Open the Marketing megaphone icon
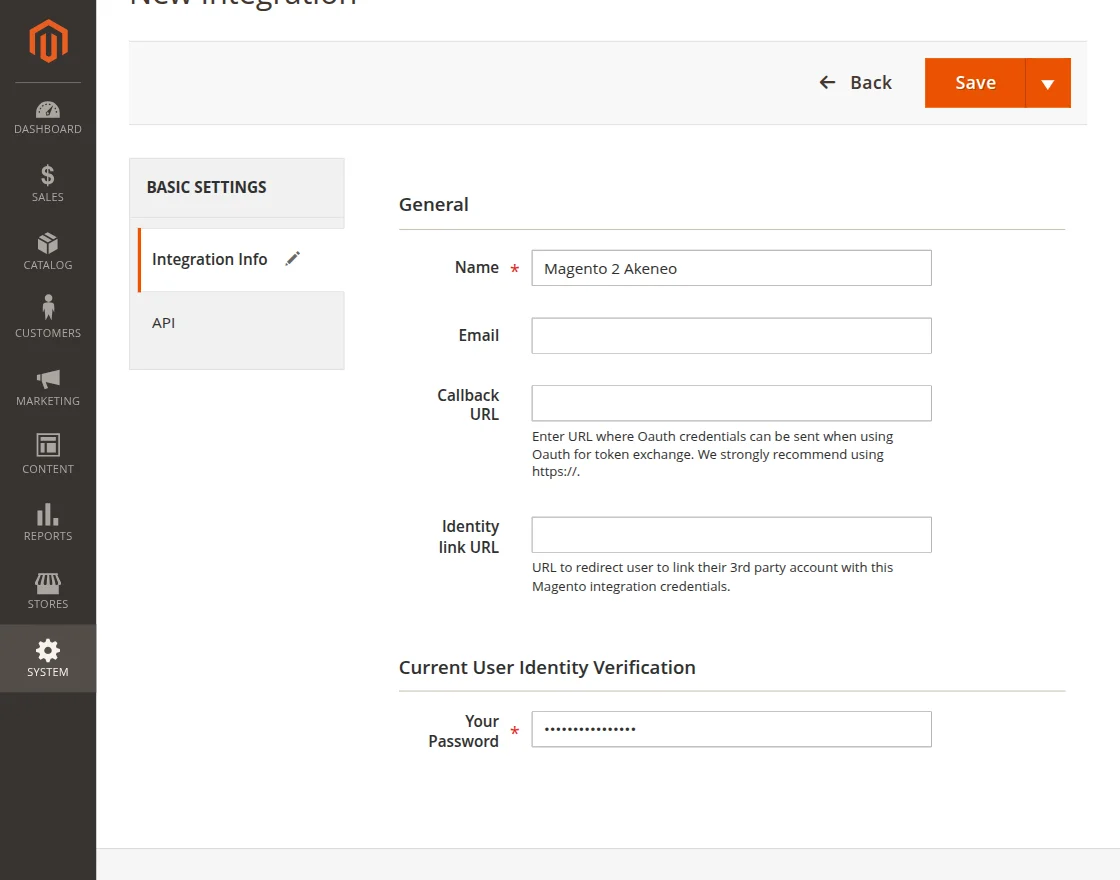 (x=48, y=379)
